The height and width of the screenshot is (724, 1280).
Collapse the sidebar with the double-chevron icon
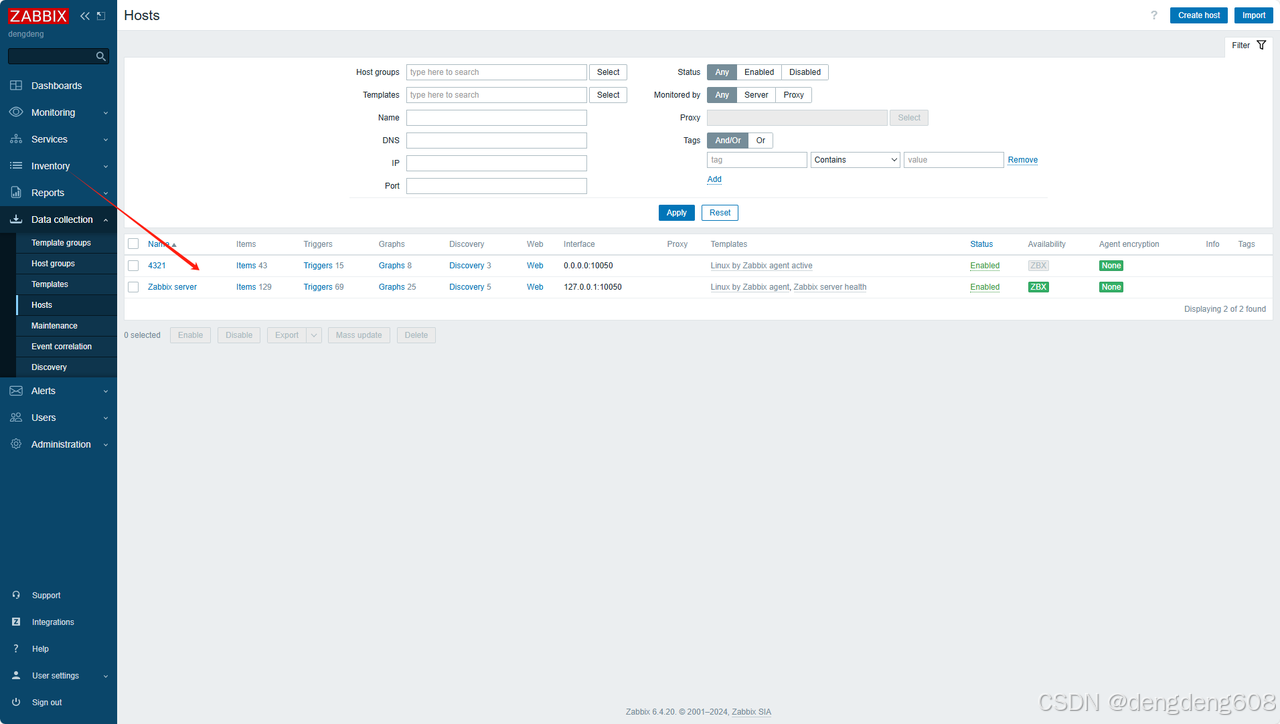tap(85, 16)
